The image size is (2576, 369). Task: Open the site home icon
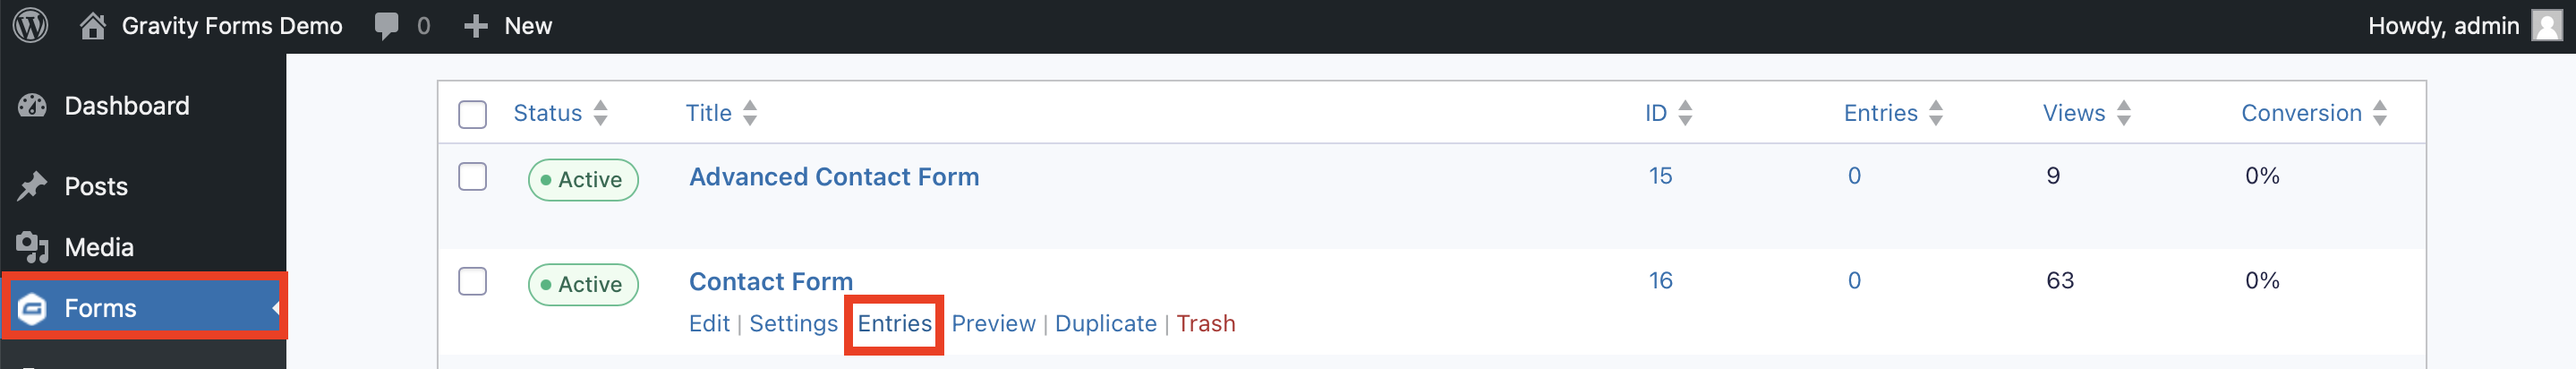coord(93,26)
